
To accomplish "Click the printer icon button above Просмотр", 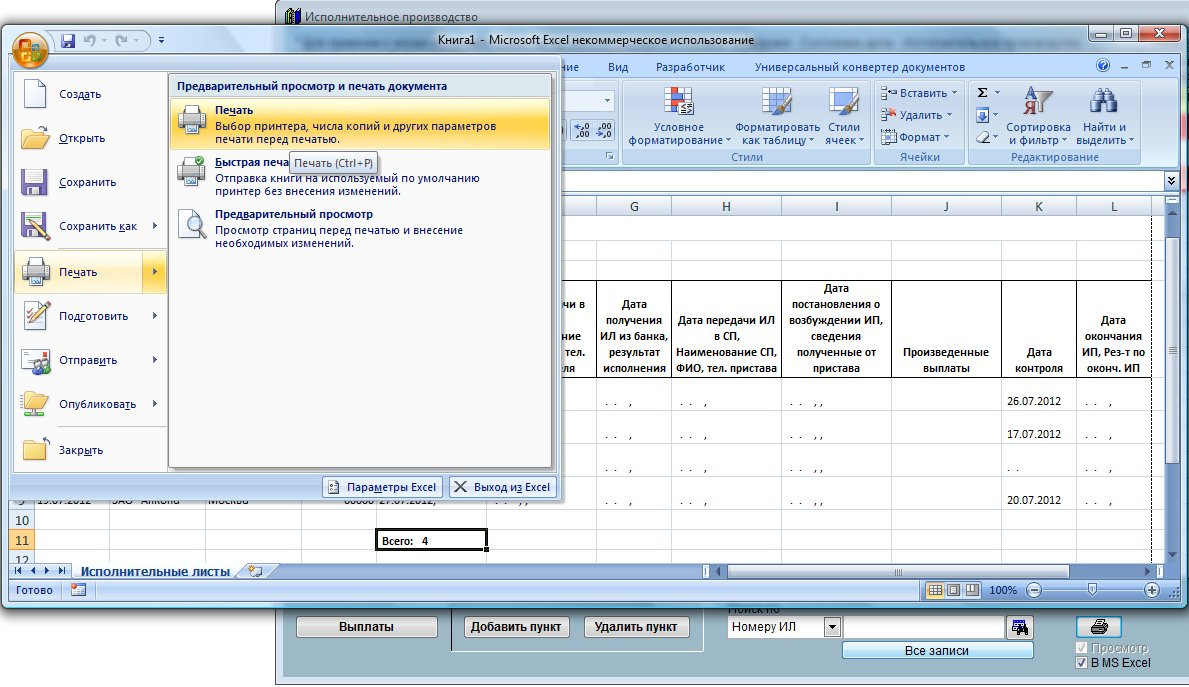I will pyautogui.click(x=1098, y=627).
